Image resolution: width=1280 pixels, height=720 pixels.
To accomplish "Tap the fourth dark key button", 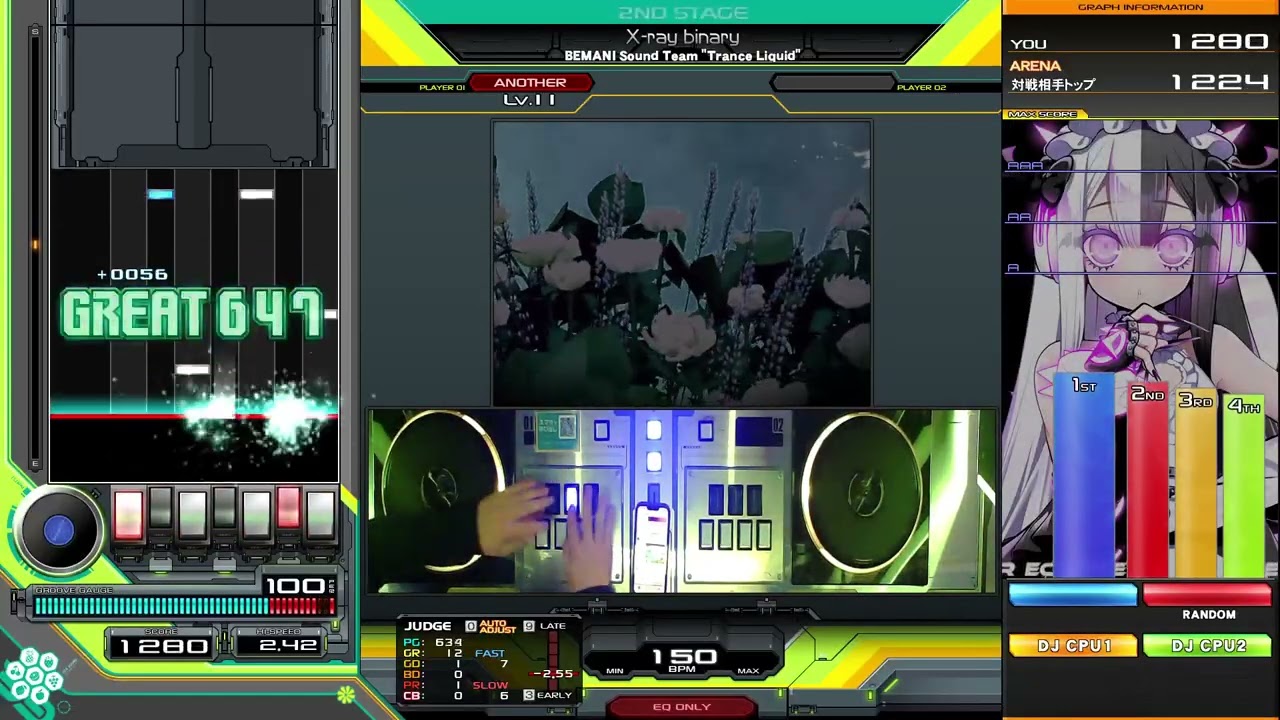I will (224, 508).
